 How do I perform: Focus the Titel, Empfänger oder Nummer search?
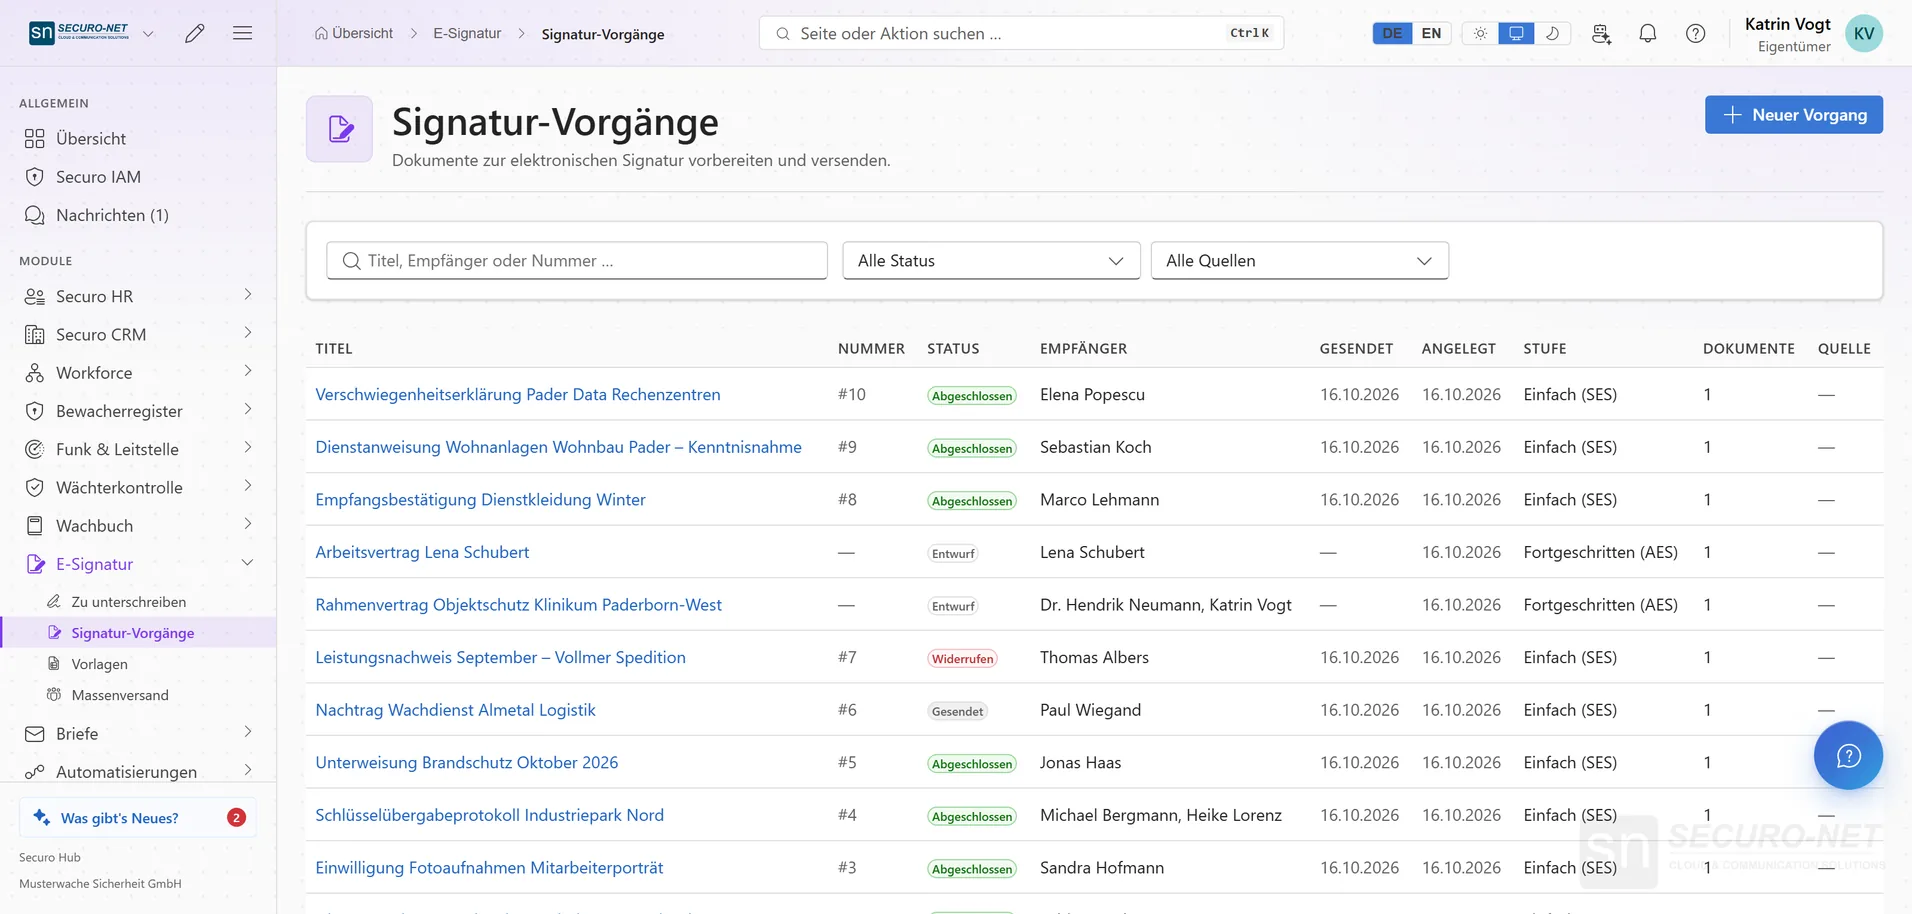[577, 261]
